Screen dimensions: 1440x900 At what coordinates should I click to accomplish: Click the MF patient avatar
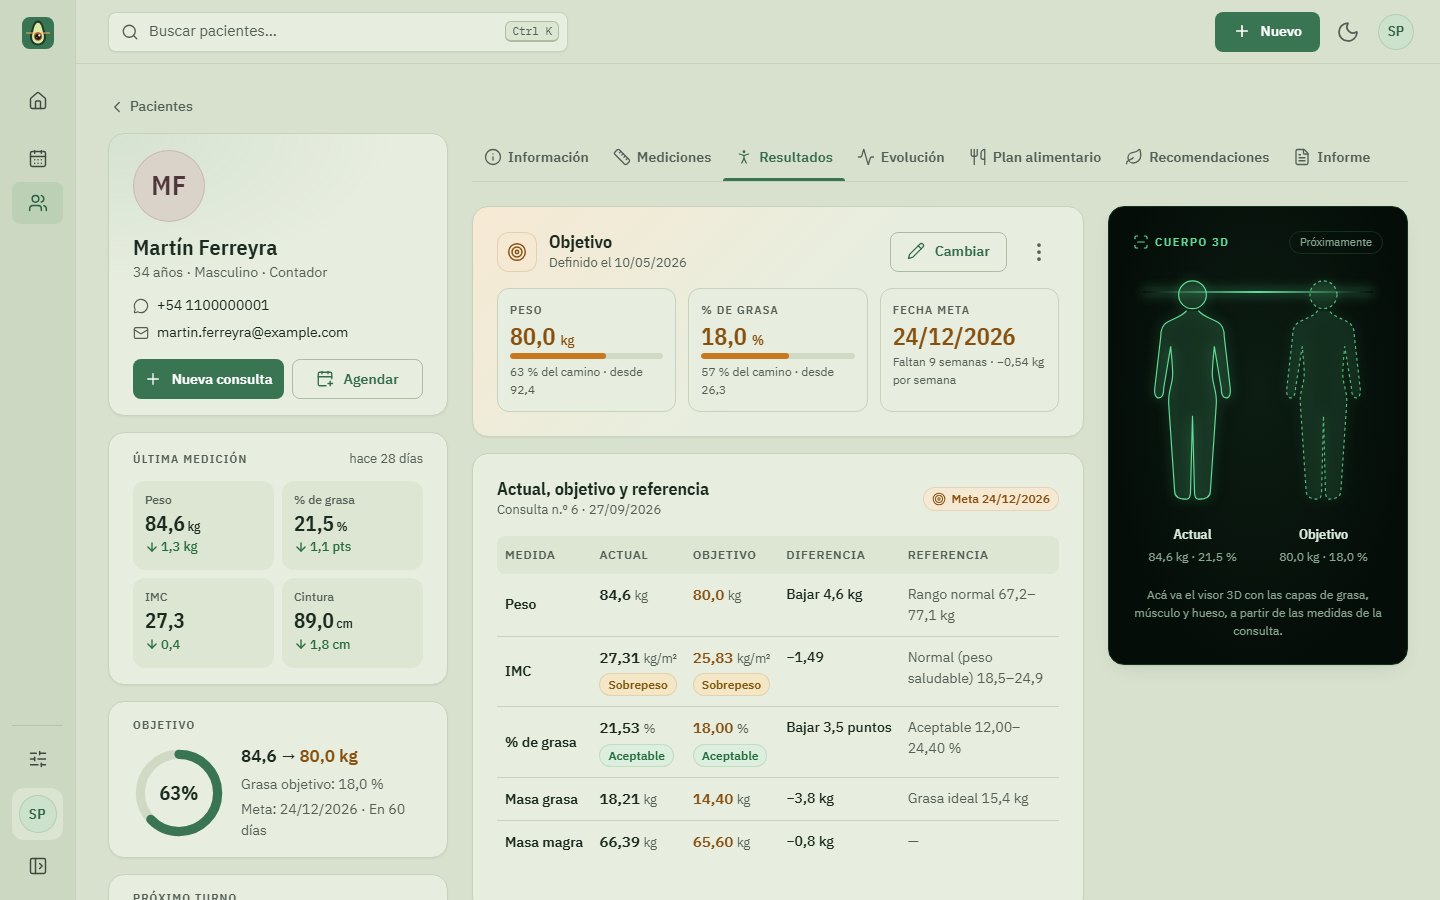coord(169,186)
